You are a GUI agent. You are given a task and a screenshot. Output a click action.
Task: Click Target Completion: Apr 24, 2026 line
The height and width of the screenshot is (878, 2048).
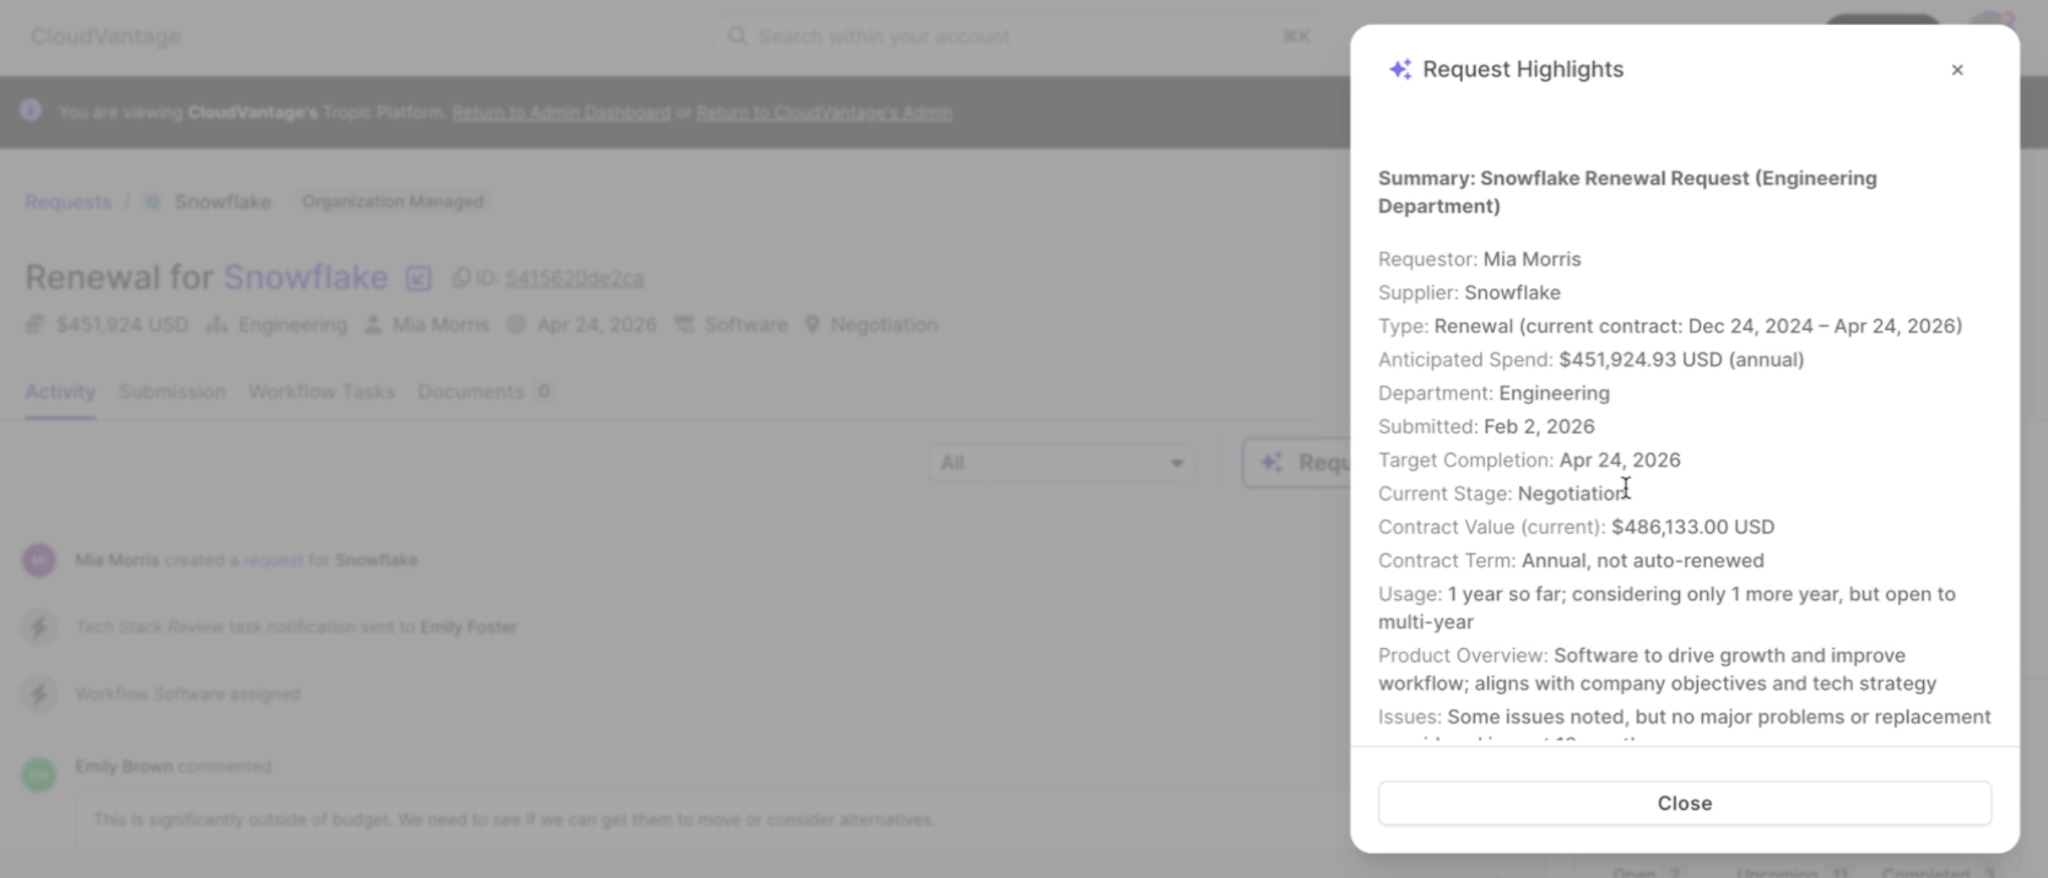click(1529, 460)
